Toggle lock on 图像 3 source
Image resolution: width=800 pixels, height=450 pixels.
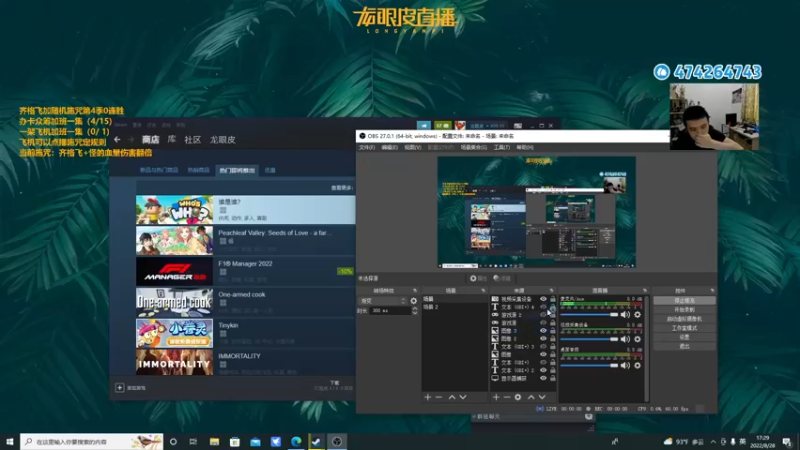[553, 331]
